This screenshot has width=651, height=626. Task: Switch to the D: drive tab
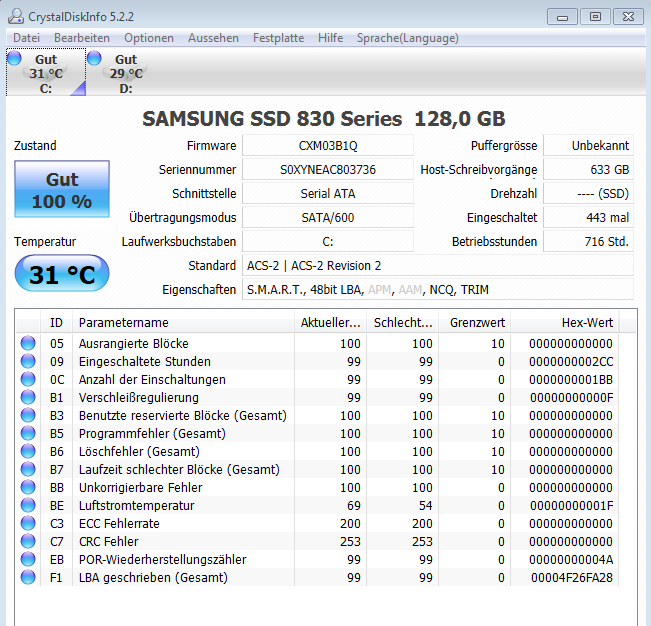(126, 72)
